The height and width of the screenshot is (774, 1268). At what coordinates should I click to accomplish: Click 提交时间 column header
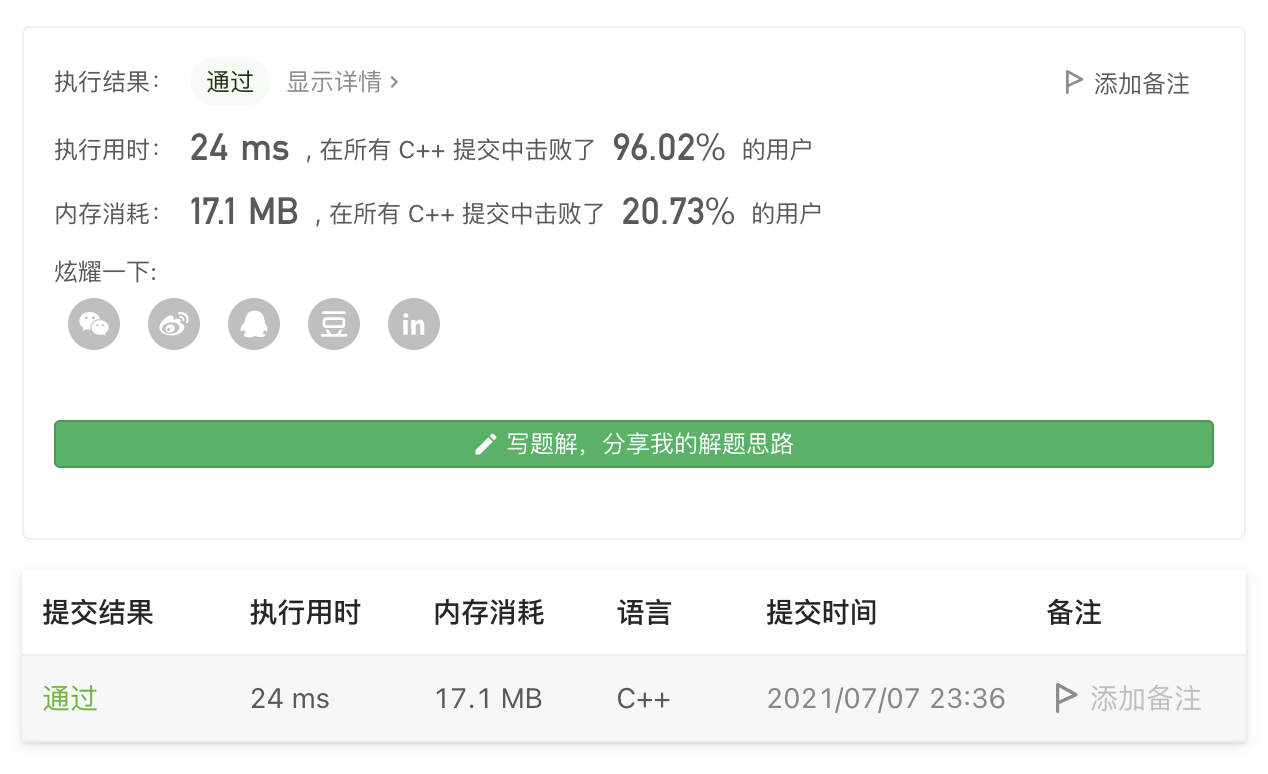click(821, 612)
